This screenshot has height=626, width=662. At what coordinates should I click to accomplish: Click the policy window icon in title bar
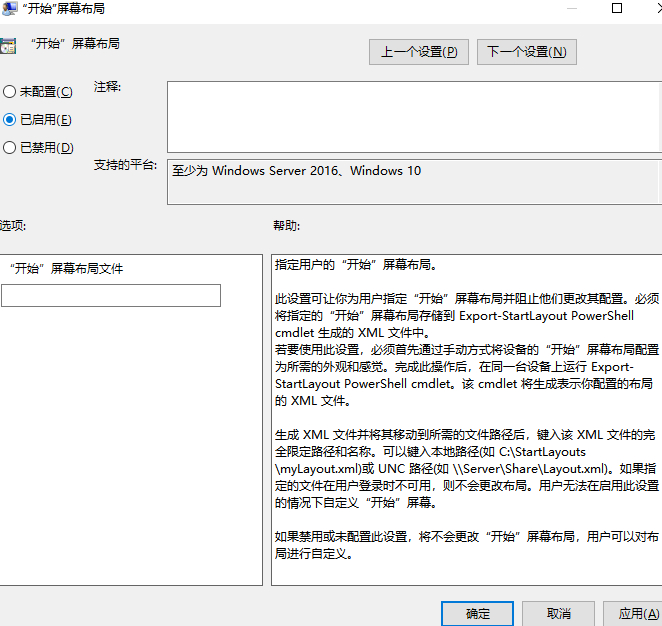coord(8,9)
